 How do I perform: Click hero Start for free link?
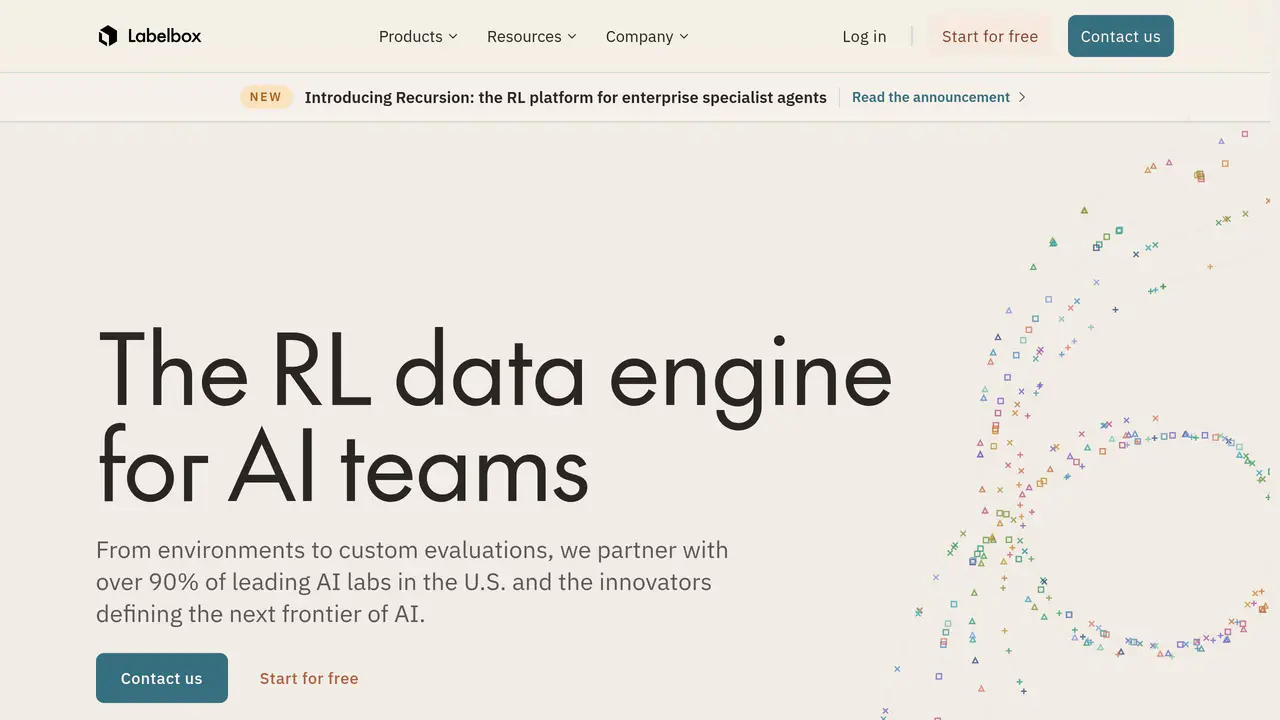point(309,678)
